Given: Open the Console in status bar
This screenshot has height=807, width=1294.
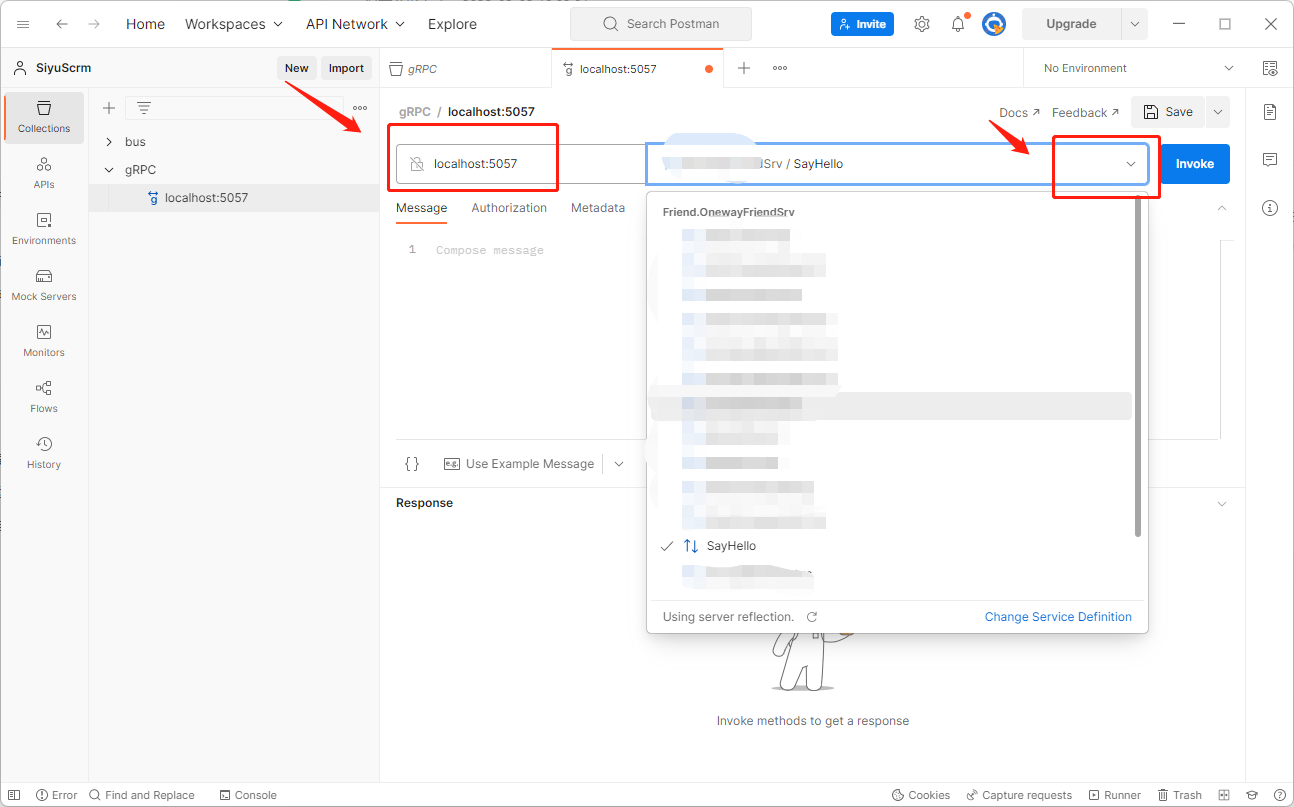Looking at the screenshot, I should (x=248, y=795).
